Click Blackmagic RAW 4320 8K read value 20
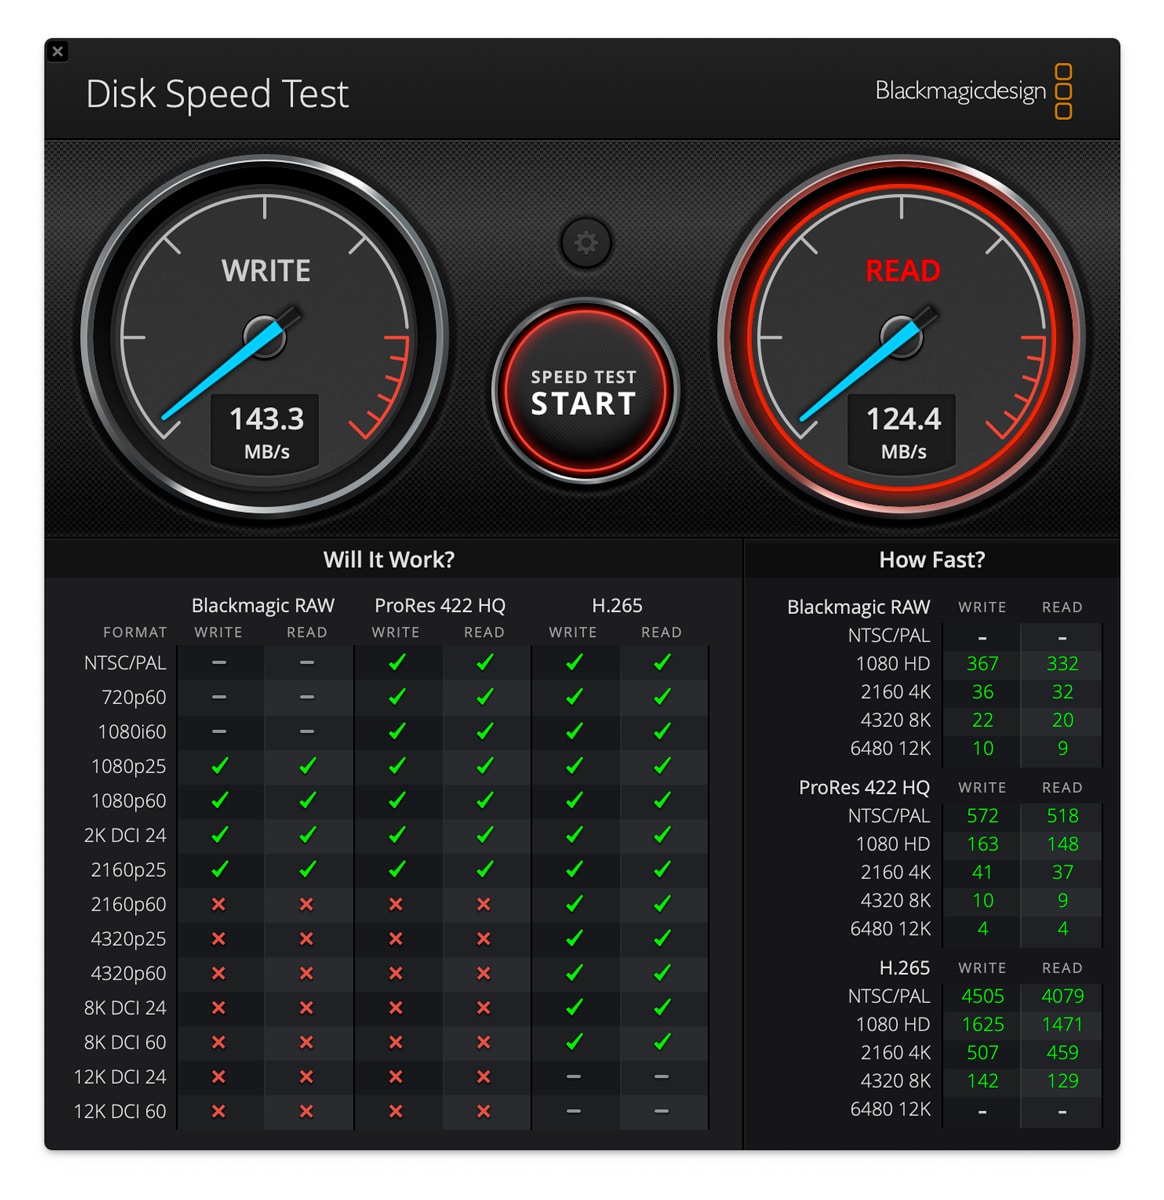Viewport: 1164px width, 1200px height. coord(1062,720)
